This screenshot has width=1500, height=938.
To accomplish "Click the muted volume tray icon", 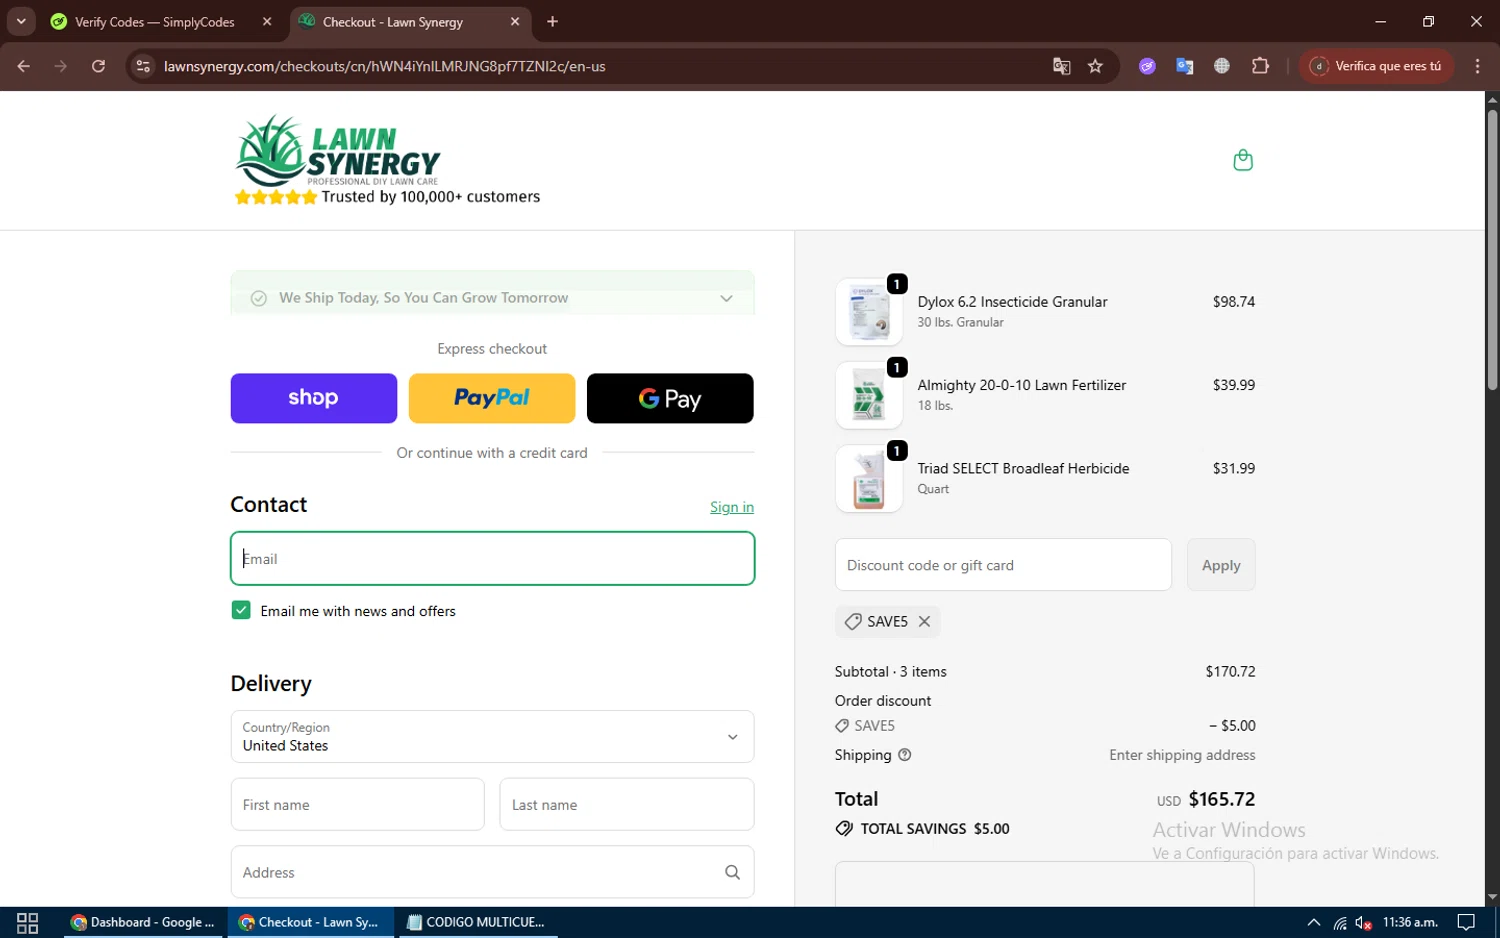I will (x=1363, y=922).
